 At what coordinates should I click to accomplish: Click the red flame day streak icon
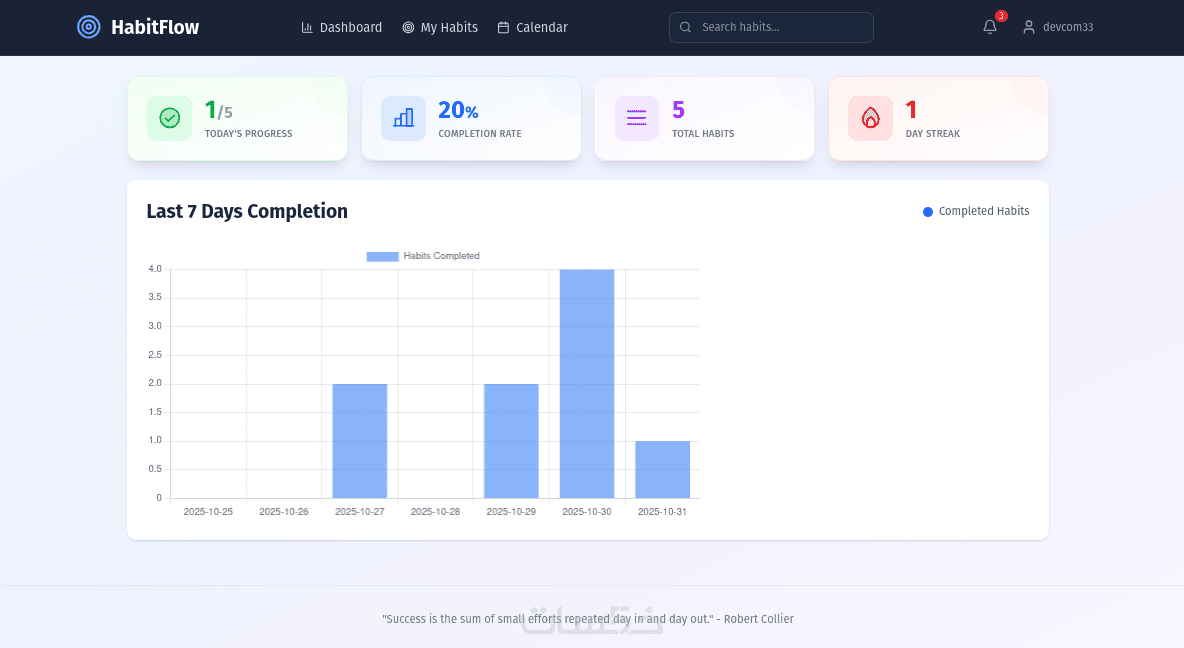pyautogui.click(x=871, y=118)
